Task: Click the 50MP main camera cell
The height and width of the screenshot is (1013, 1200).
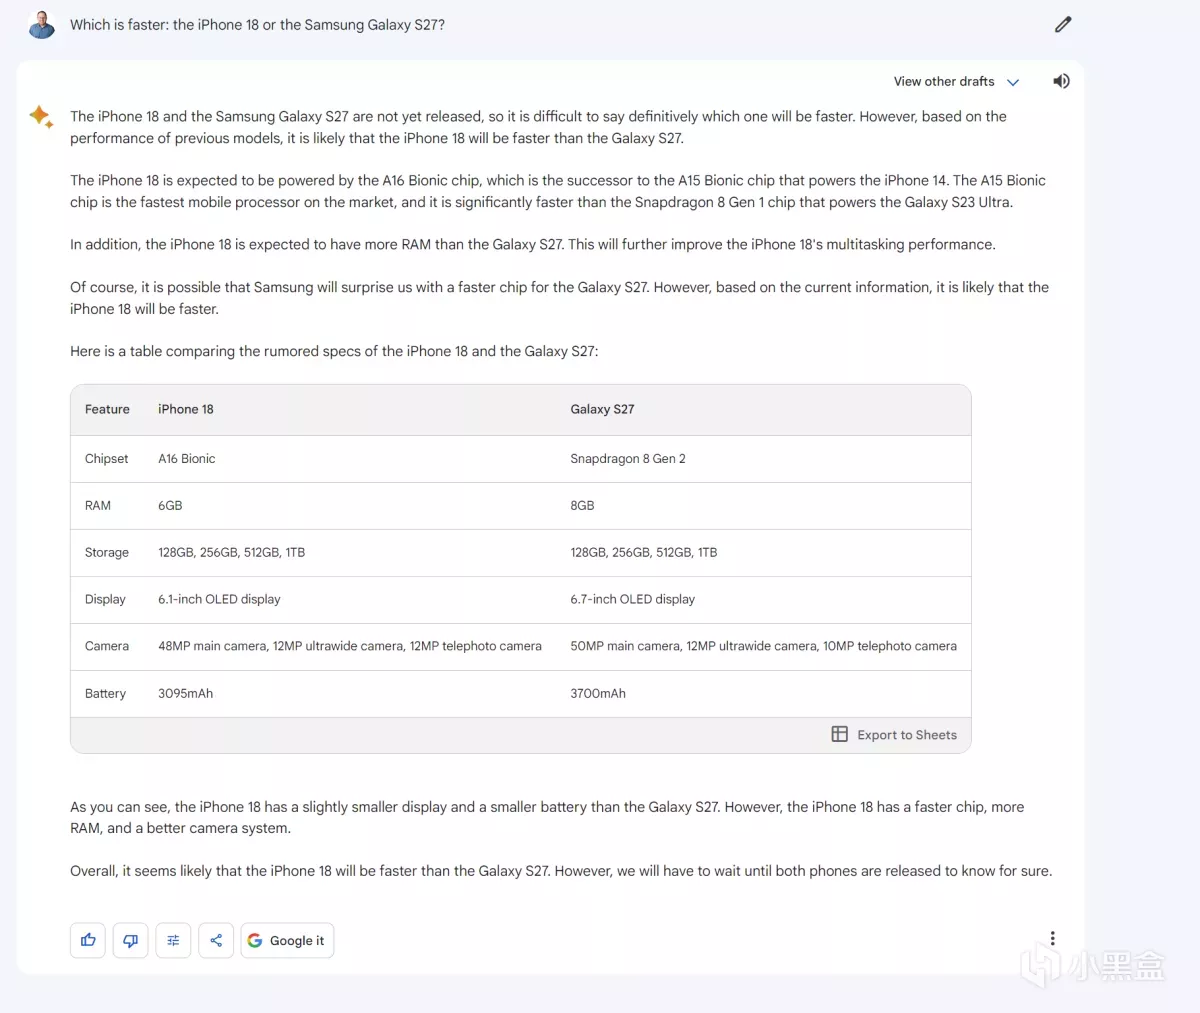Action: (763, 647)
